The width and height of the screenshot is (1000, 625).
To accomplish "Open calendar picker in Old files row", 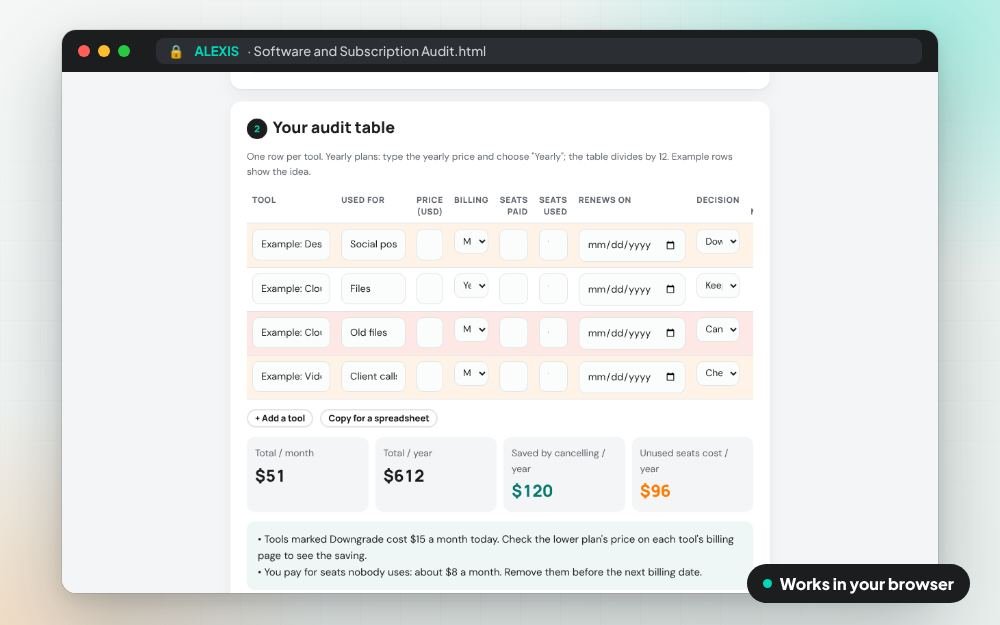I will 670,334.
